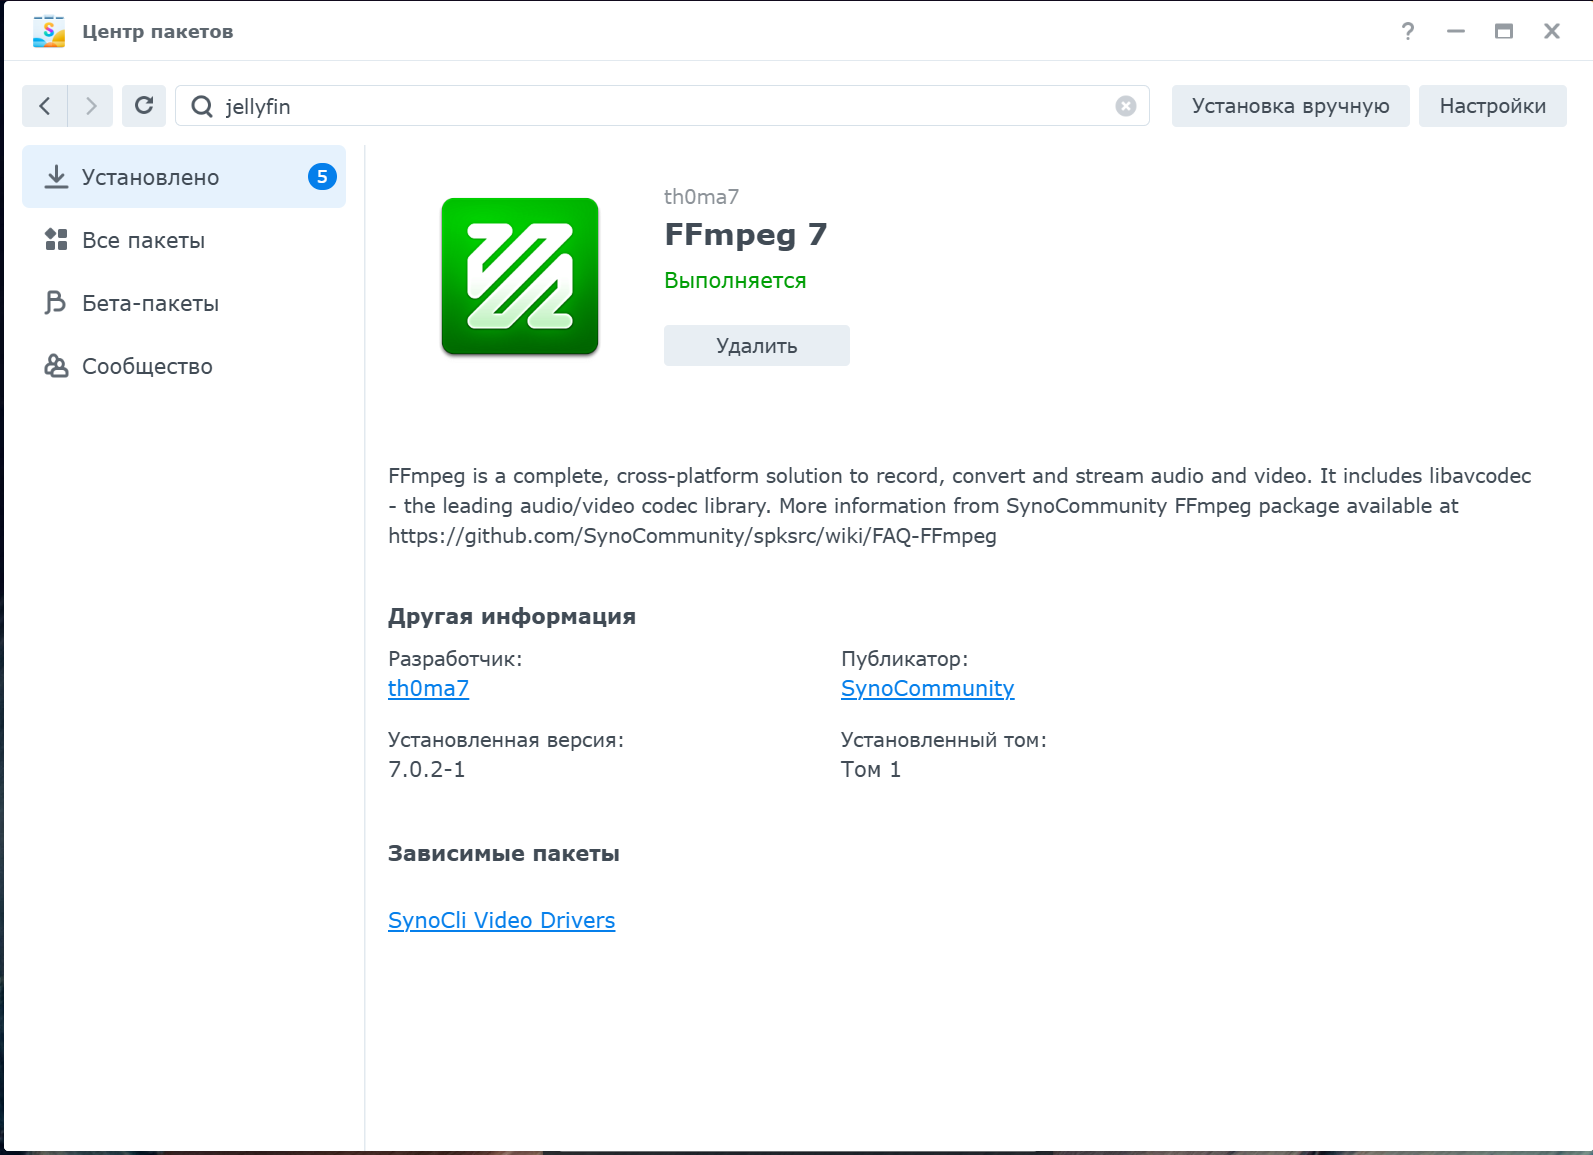
Task: Maximize the Package Center window
Action: pos(1503,31)
